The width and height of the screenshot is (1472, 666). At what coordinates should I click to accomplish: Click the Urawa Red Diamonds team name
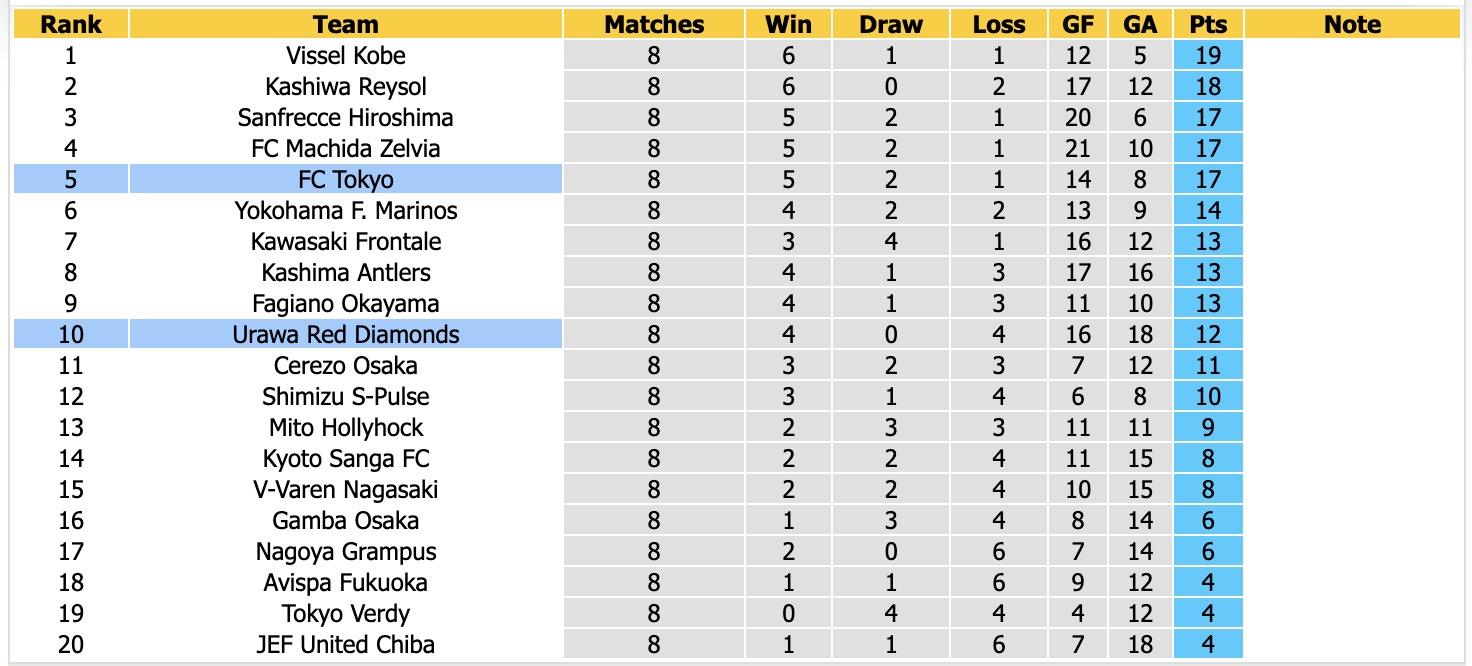[346, 335]
